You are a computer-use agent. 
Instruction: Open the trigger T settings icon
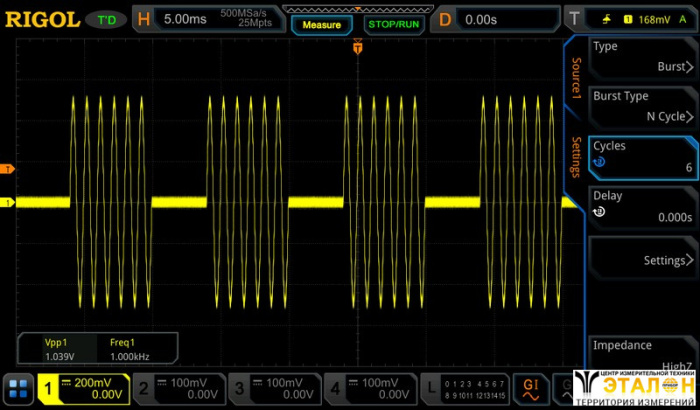click(574, 18)
